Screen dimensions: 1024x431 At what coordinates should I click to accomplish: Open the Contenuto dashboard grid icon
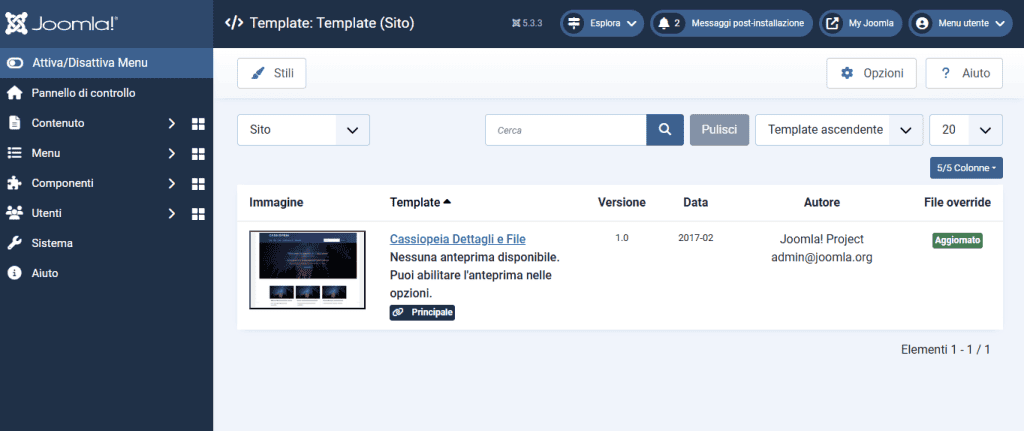click(198, 123)
